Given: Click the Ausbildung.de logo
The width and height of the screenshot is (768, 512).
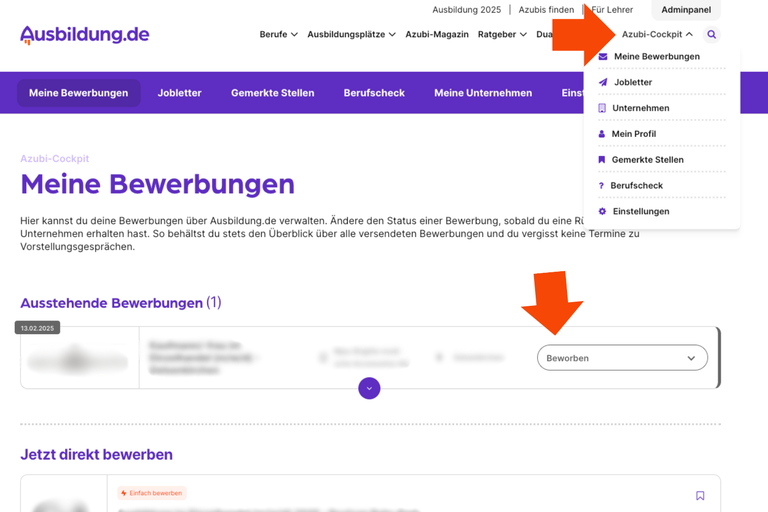Looking at the screenshot, I should click(85, 35).
